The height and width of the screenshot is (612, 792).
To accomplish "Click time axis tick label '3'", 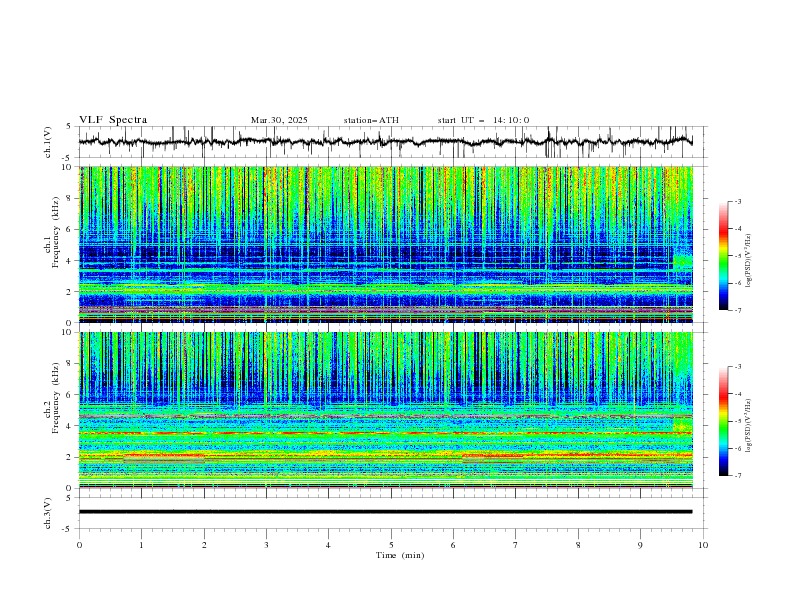I will coord(266,545).
